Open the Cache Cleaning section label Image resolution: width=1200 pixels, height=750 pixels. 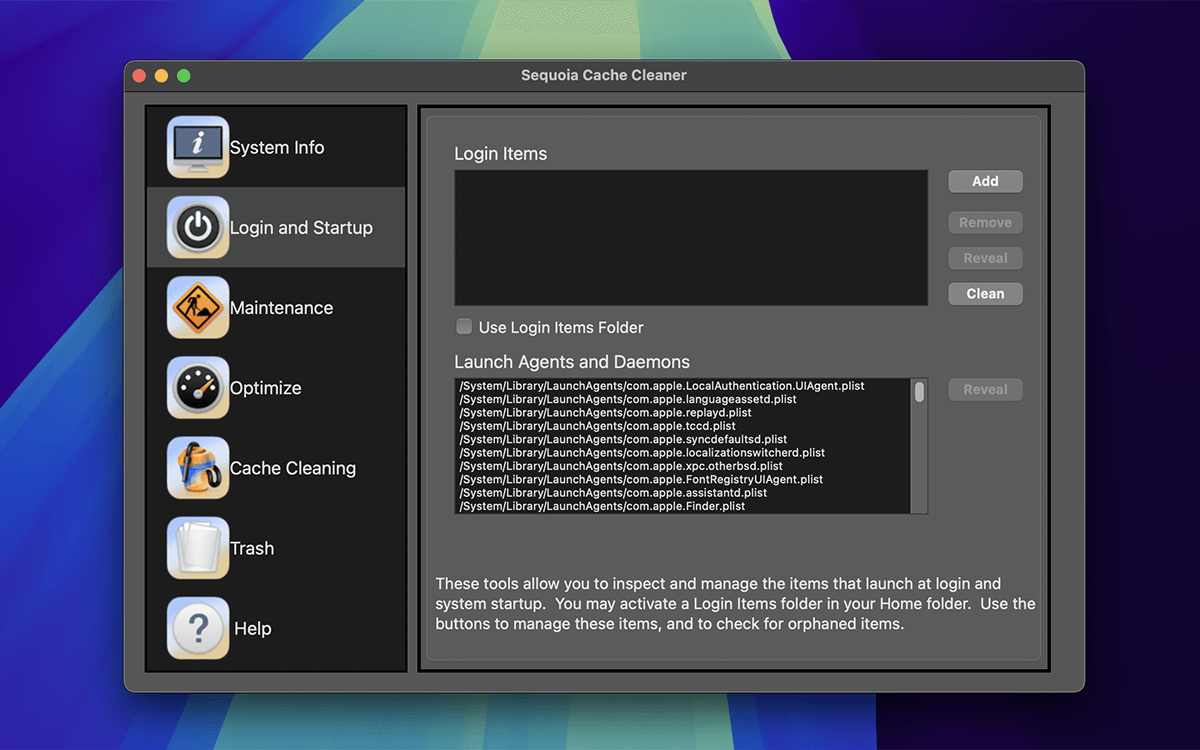(x=293, y=468)
